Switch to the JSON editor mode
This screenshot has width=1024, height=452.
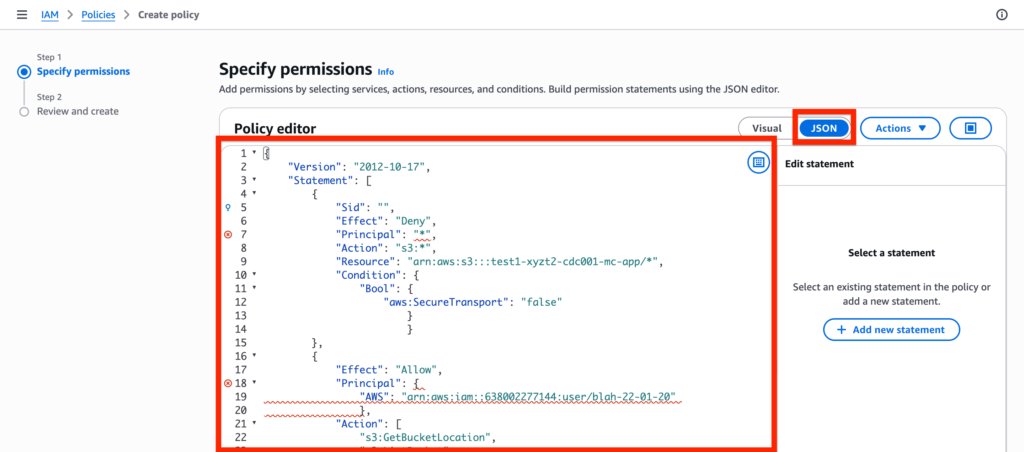pyautogui.click(x=824, y=128)
